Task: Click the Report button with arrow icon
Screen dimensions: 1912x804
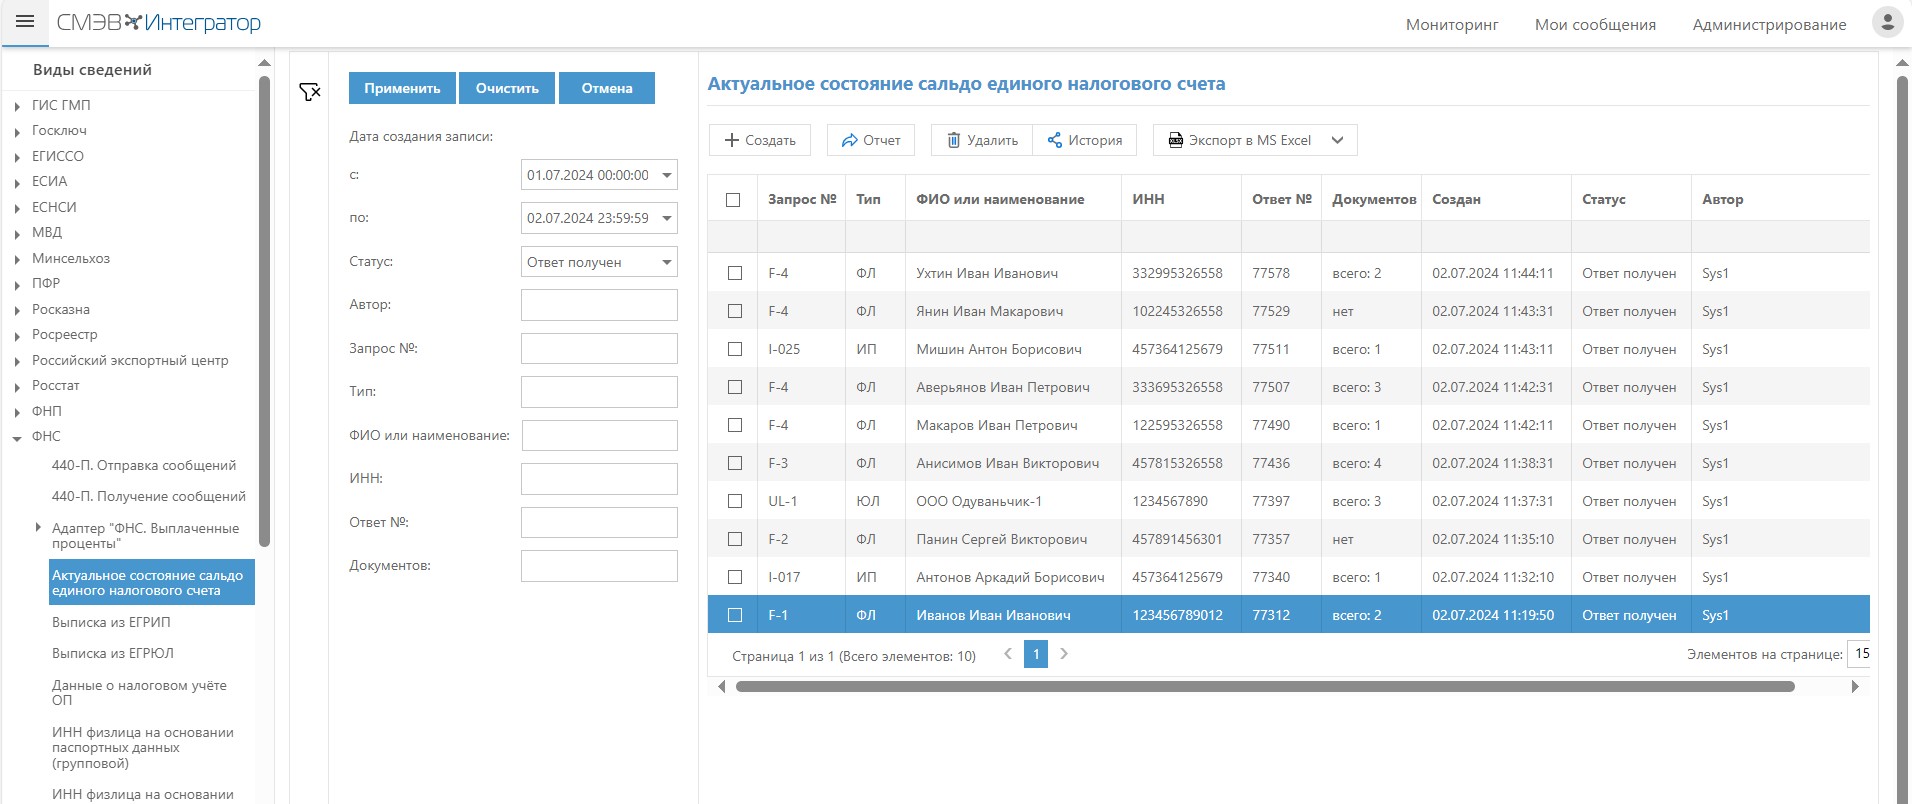Action: click(871, 140)
